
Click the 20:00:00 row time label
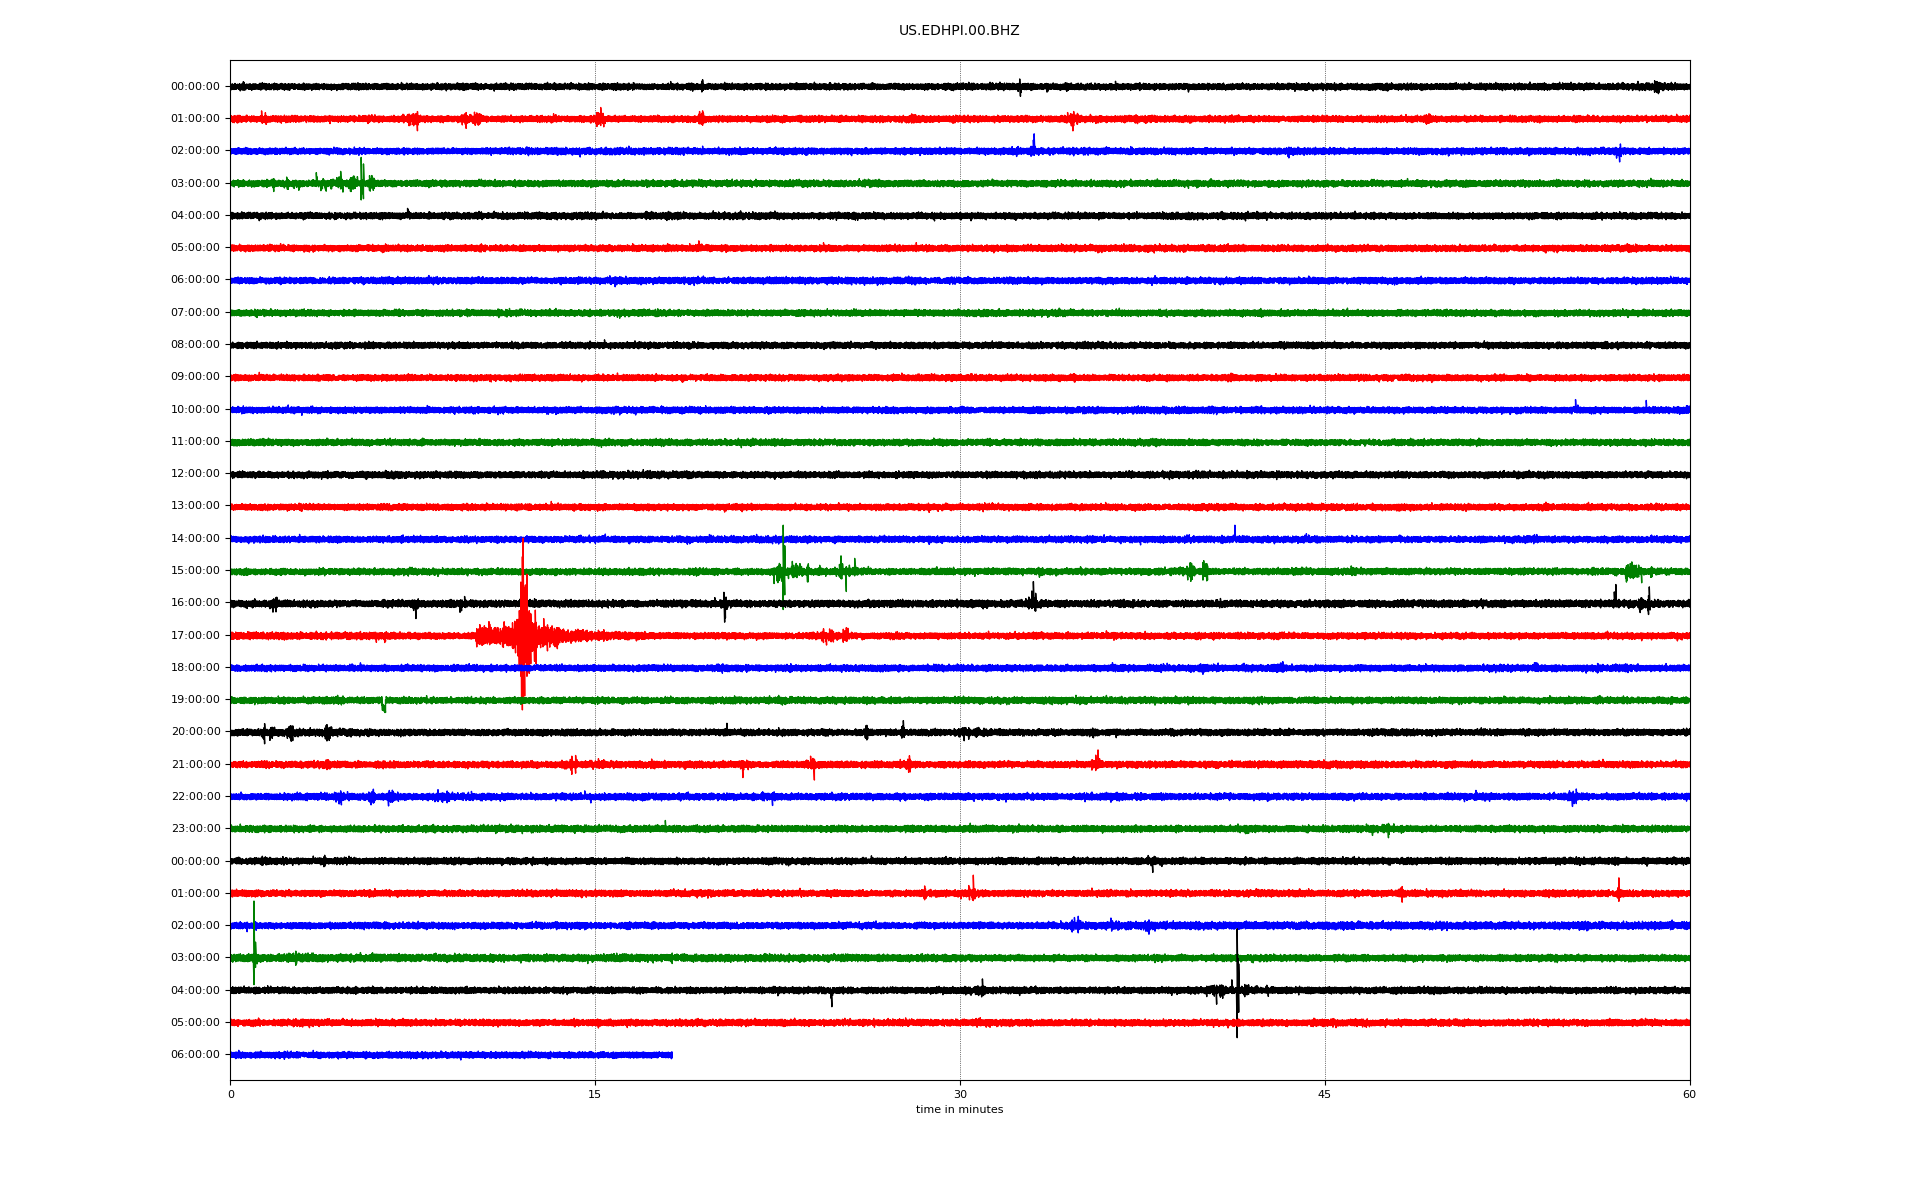point(195,732)
